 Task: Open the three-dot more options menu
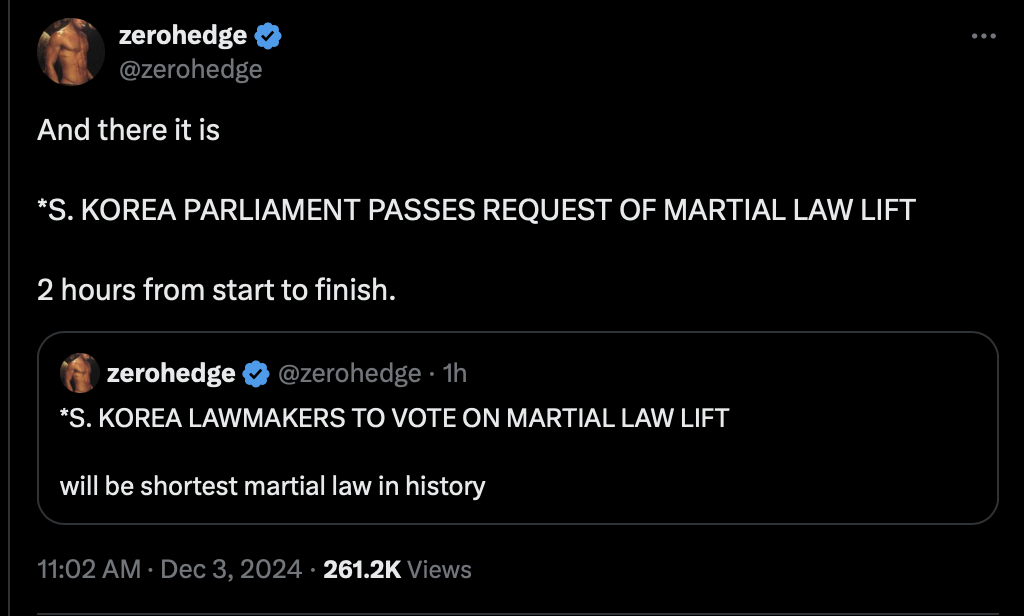[984, 37]
